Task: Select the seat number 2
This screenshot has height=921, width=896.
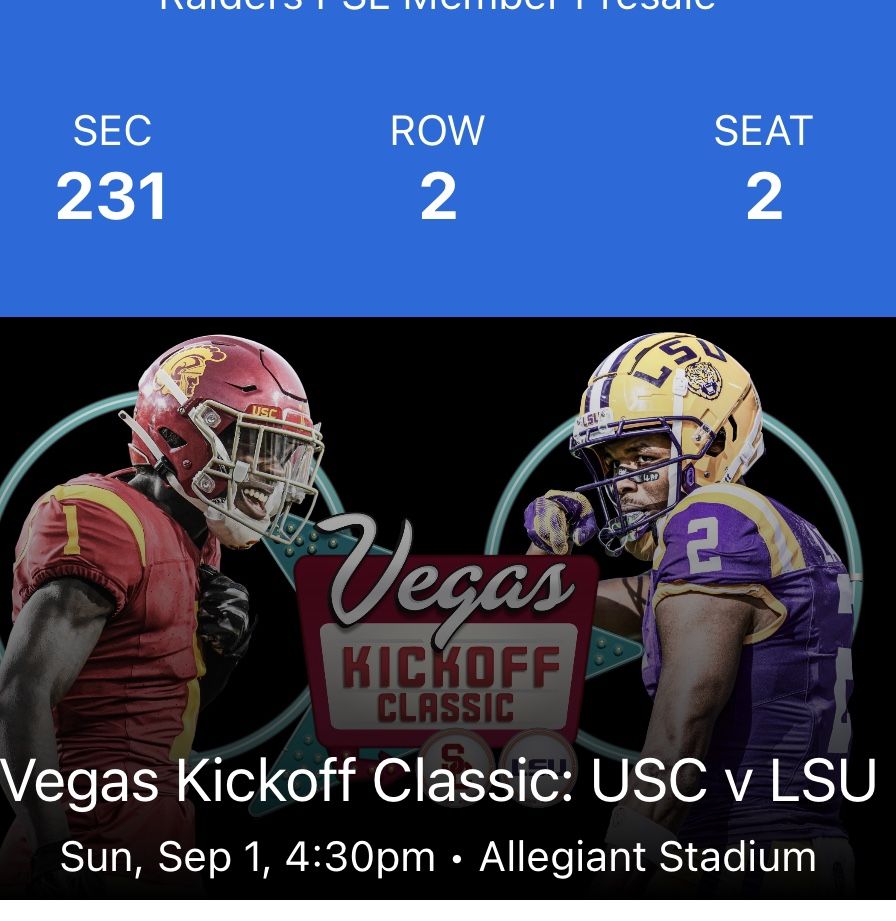Action: 764,197
